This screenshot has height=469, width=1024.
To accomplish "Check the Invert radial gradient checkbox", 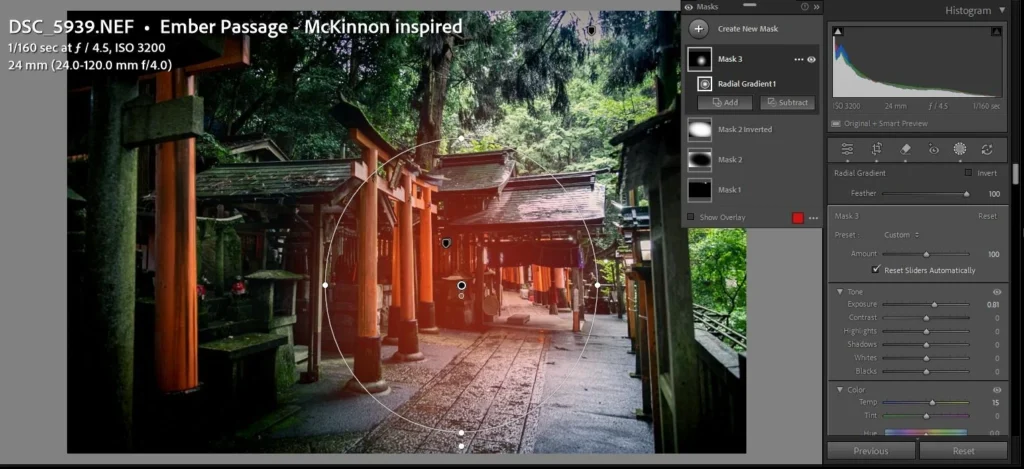I will pyautogui.click(x=968, y=173).
